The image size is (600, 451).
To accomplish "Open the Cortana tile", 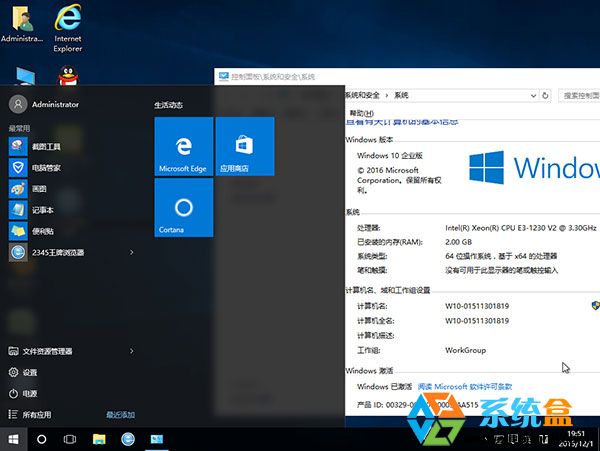I will click(x=184, y=208).
